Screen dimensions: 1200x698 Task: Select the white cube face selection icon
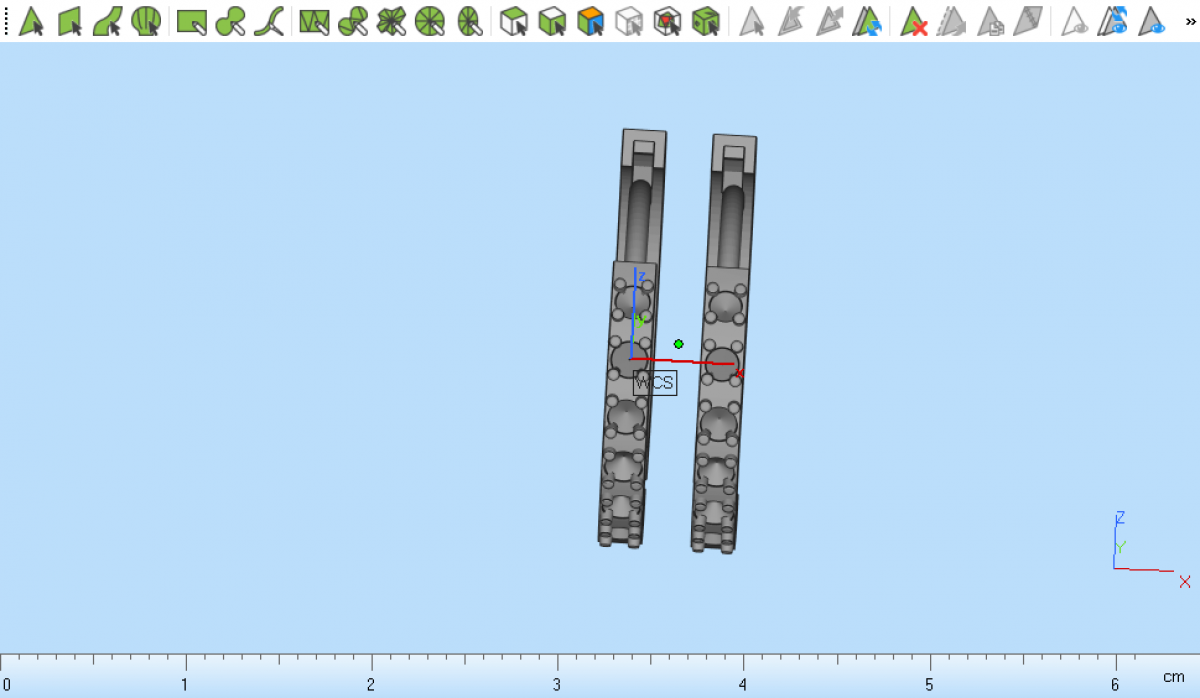pyautogui.click(x=514, y=21)
